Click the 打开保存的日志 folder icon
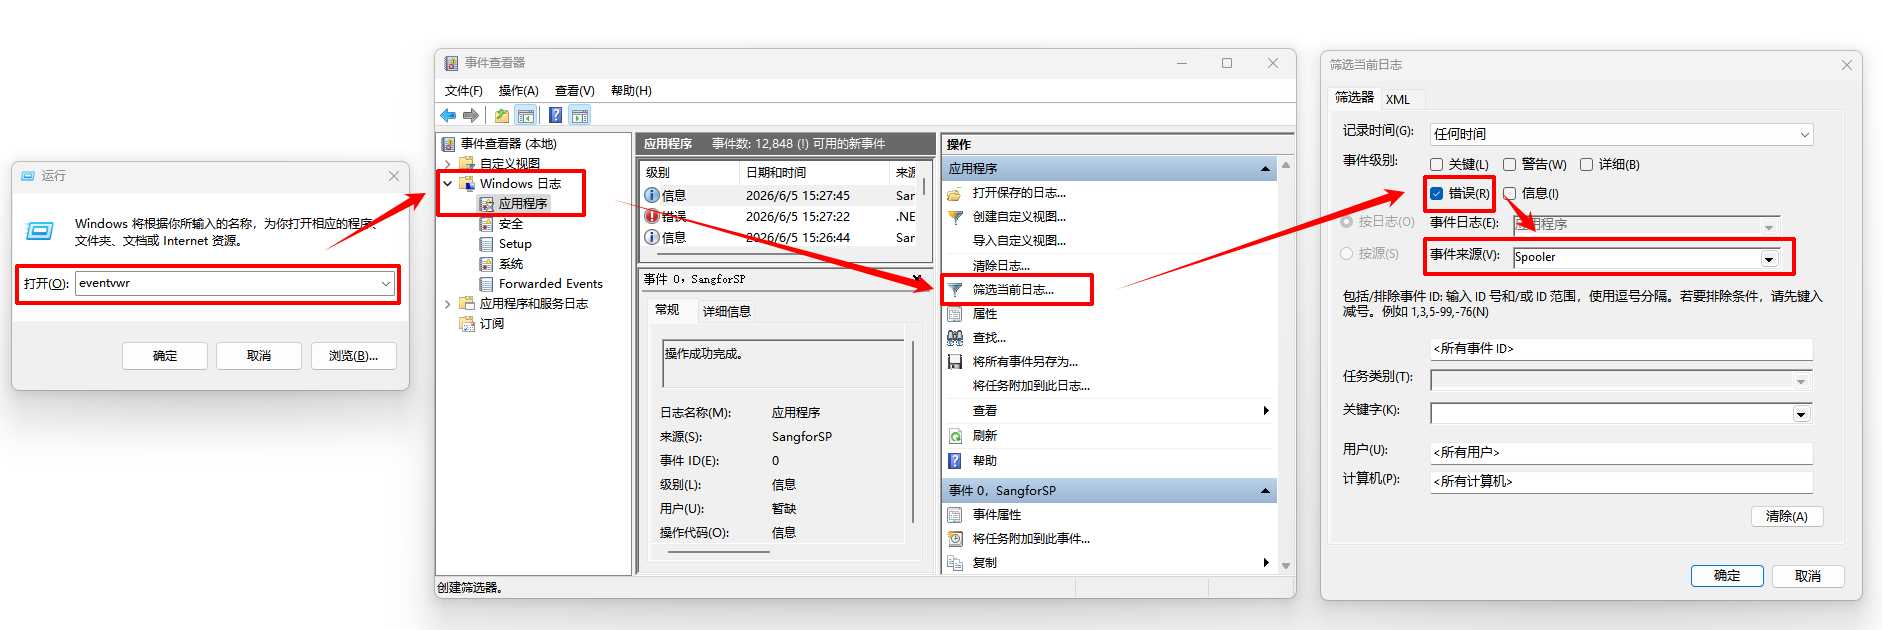The width and height of the screenshot is (1882, 630). 955,193
